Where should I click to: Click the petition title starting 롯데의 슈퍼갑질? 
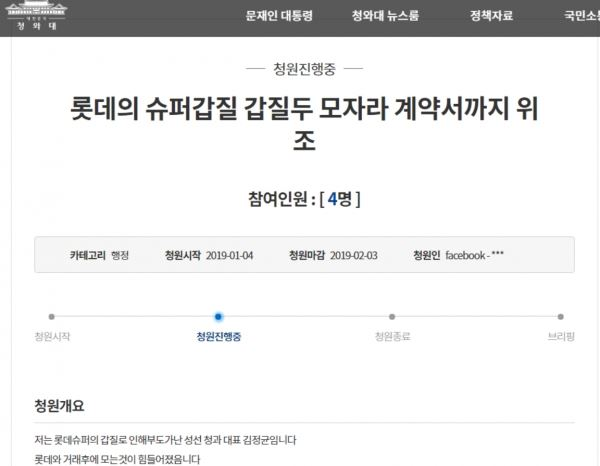coord(305,124)
